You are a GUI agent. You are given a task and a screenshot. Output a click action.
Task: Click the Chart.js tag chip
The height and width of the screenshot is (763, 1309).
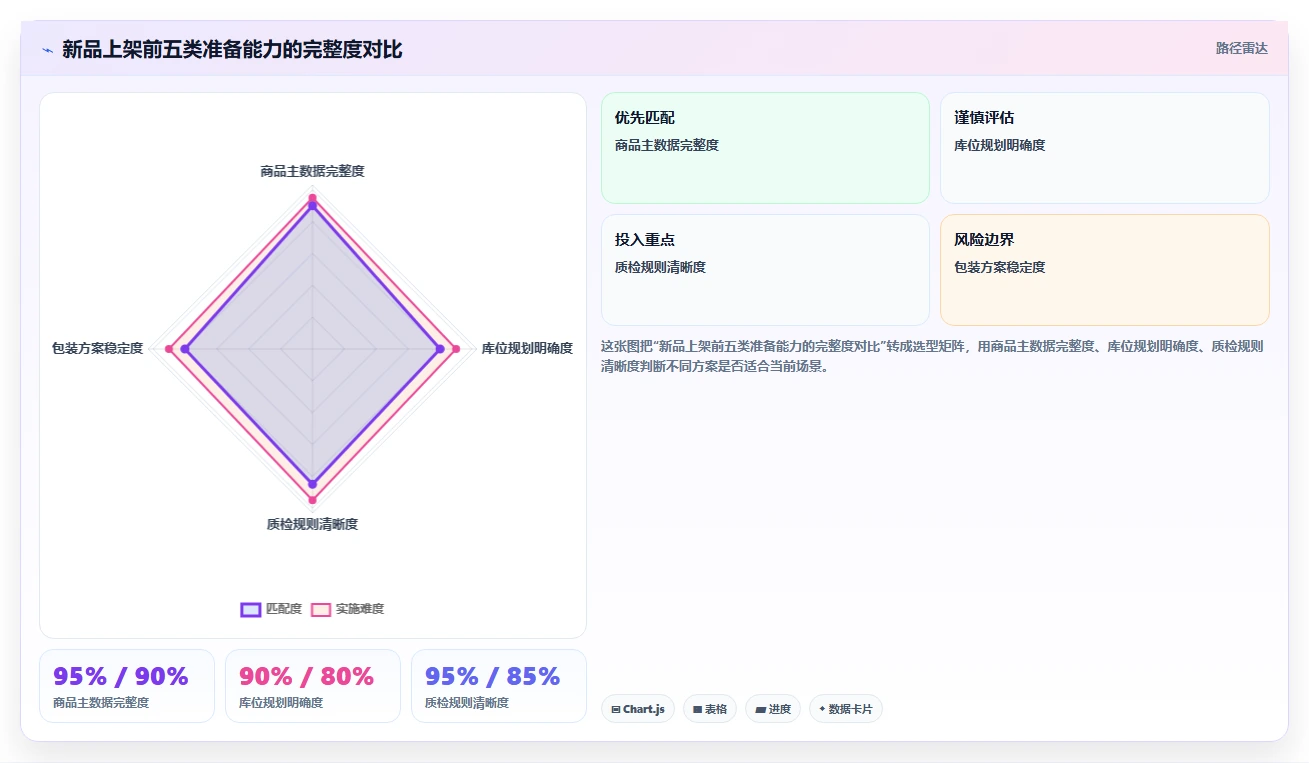coord(638,709)
